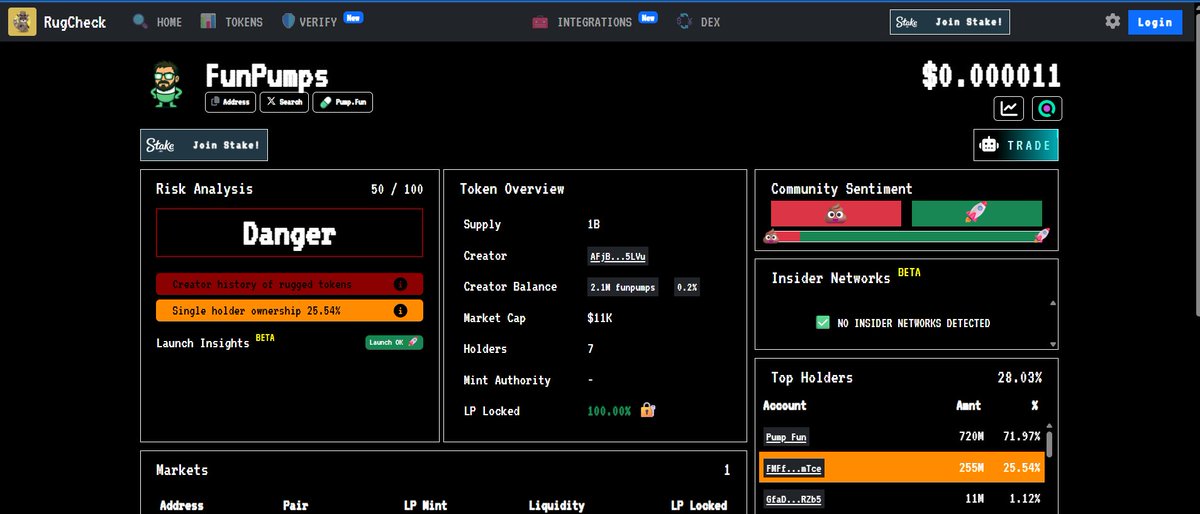Screen dimensions: 1200x514
Task: Click the Risk Analysis 50 / 100 score
Action: point(396,188)
